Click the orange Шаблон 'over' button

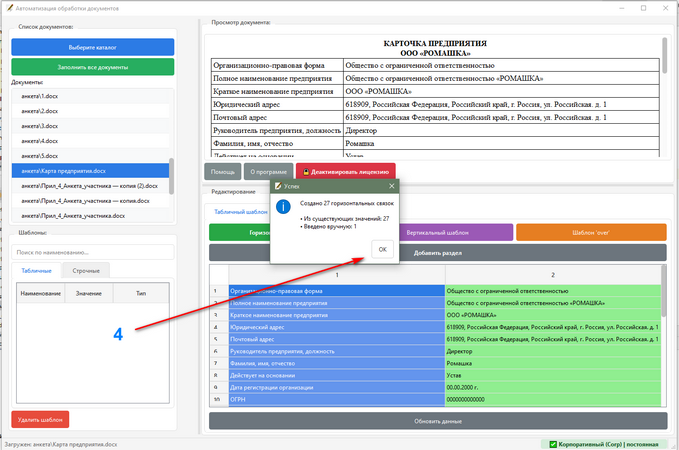(x=591, y=233)
